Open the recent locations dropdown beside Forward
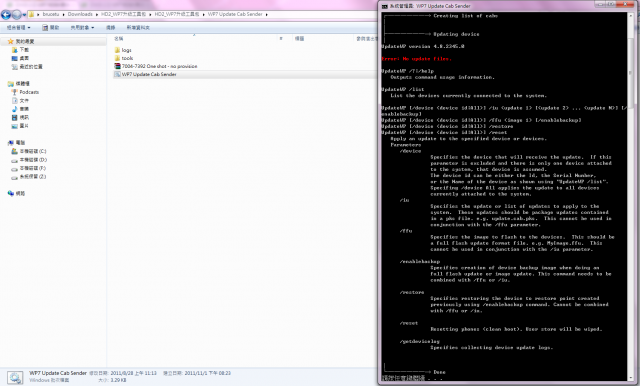This screenshot has width=640, height=386. (x=24, y=15)
